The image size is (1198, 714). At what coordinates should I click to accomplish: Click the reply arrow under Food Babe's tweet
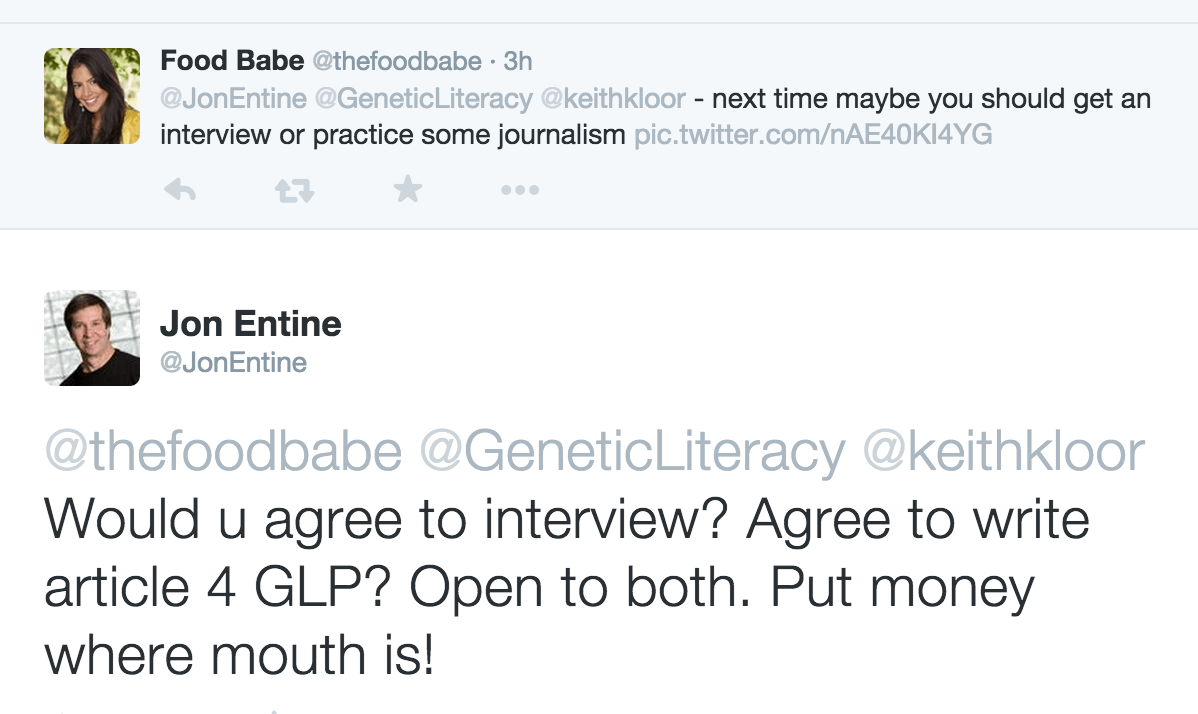pyautogui.click(x=180, y=189)
